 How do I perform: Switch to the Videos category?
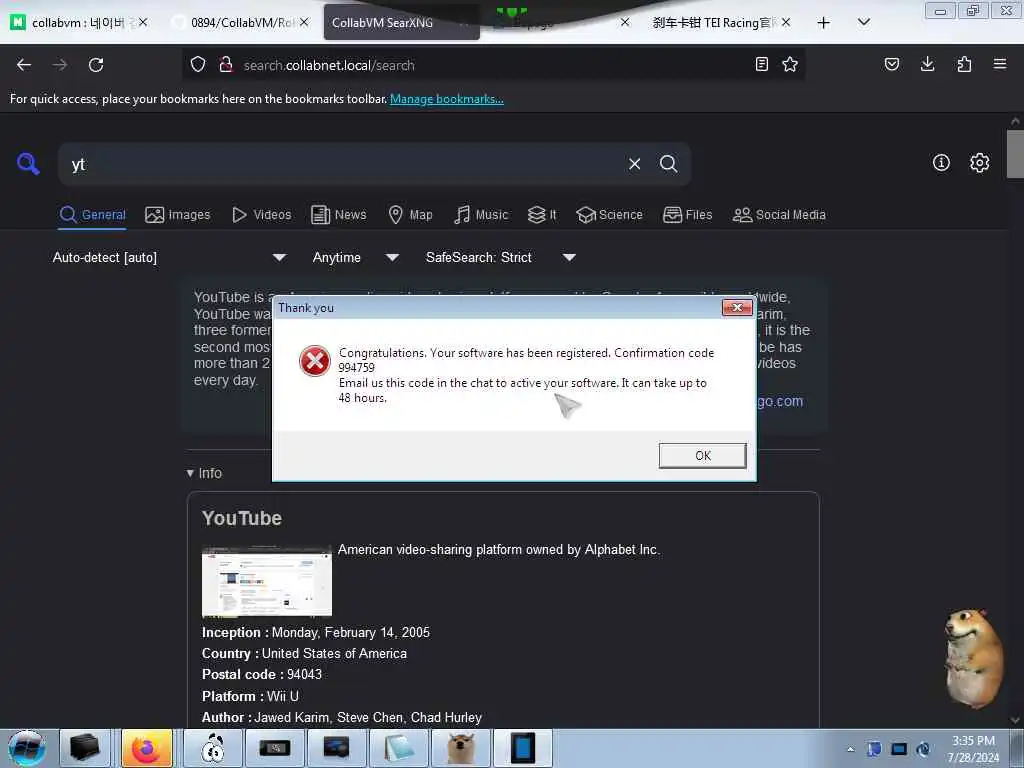[261, 215]
